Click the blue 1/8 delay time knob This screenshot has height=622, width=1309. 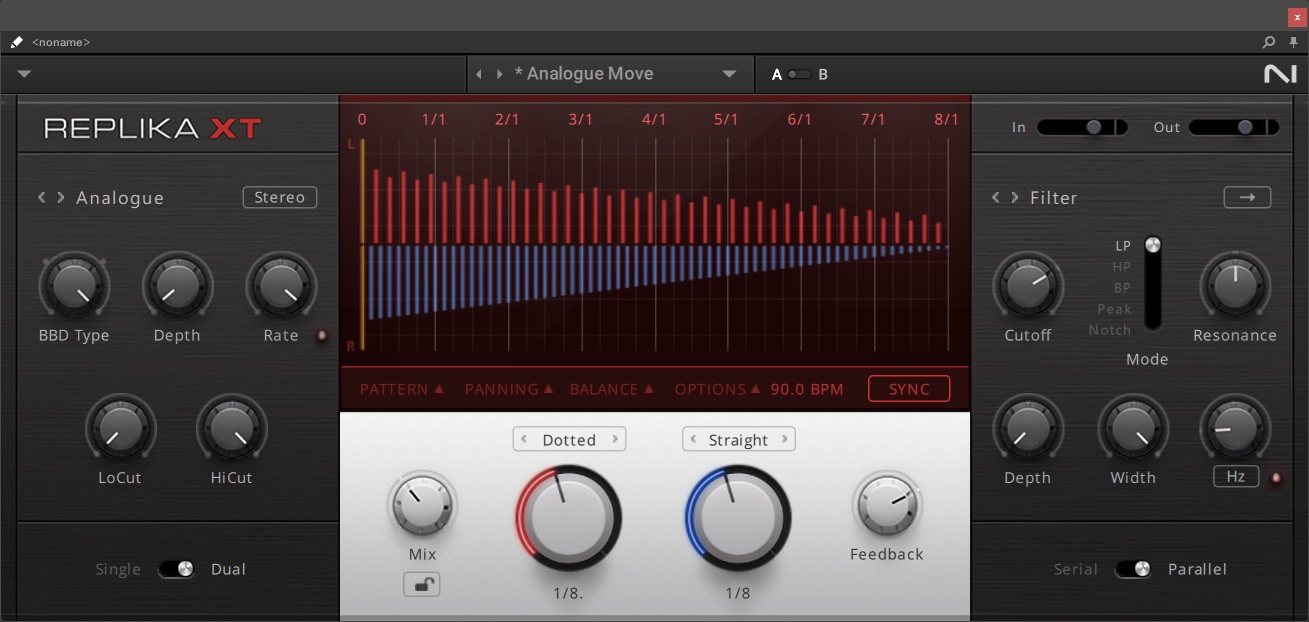(x=738, y=518)
